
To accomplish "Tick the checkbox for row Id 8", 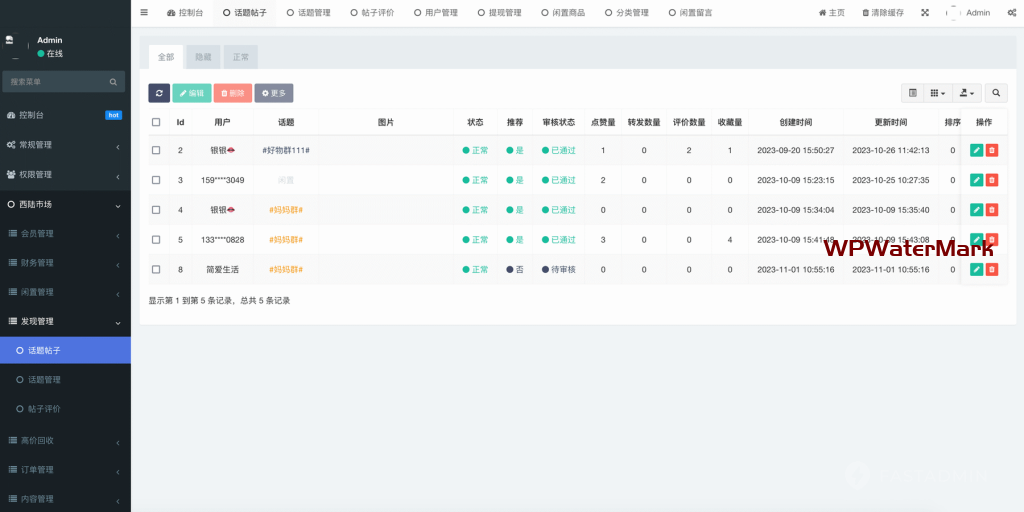I will (x=156, y=270).
